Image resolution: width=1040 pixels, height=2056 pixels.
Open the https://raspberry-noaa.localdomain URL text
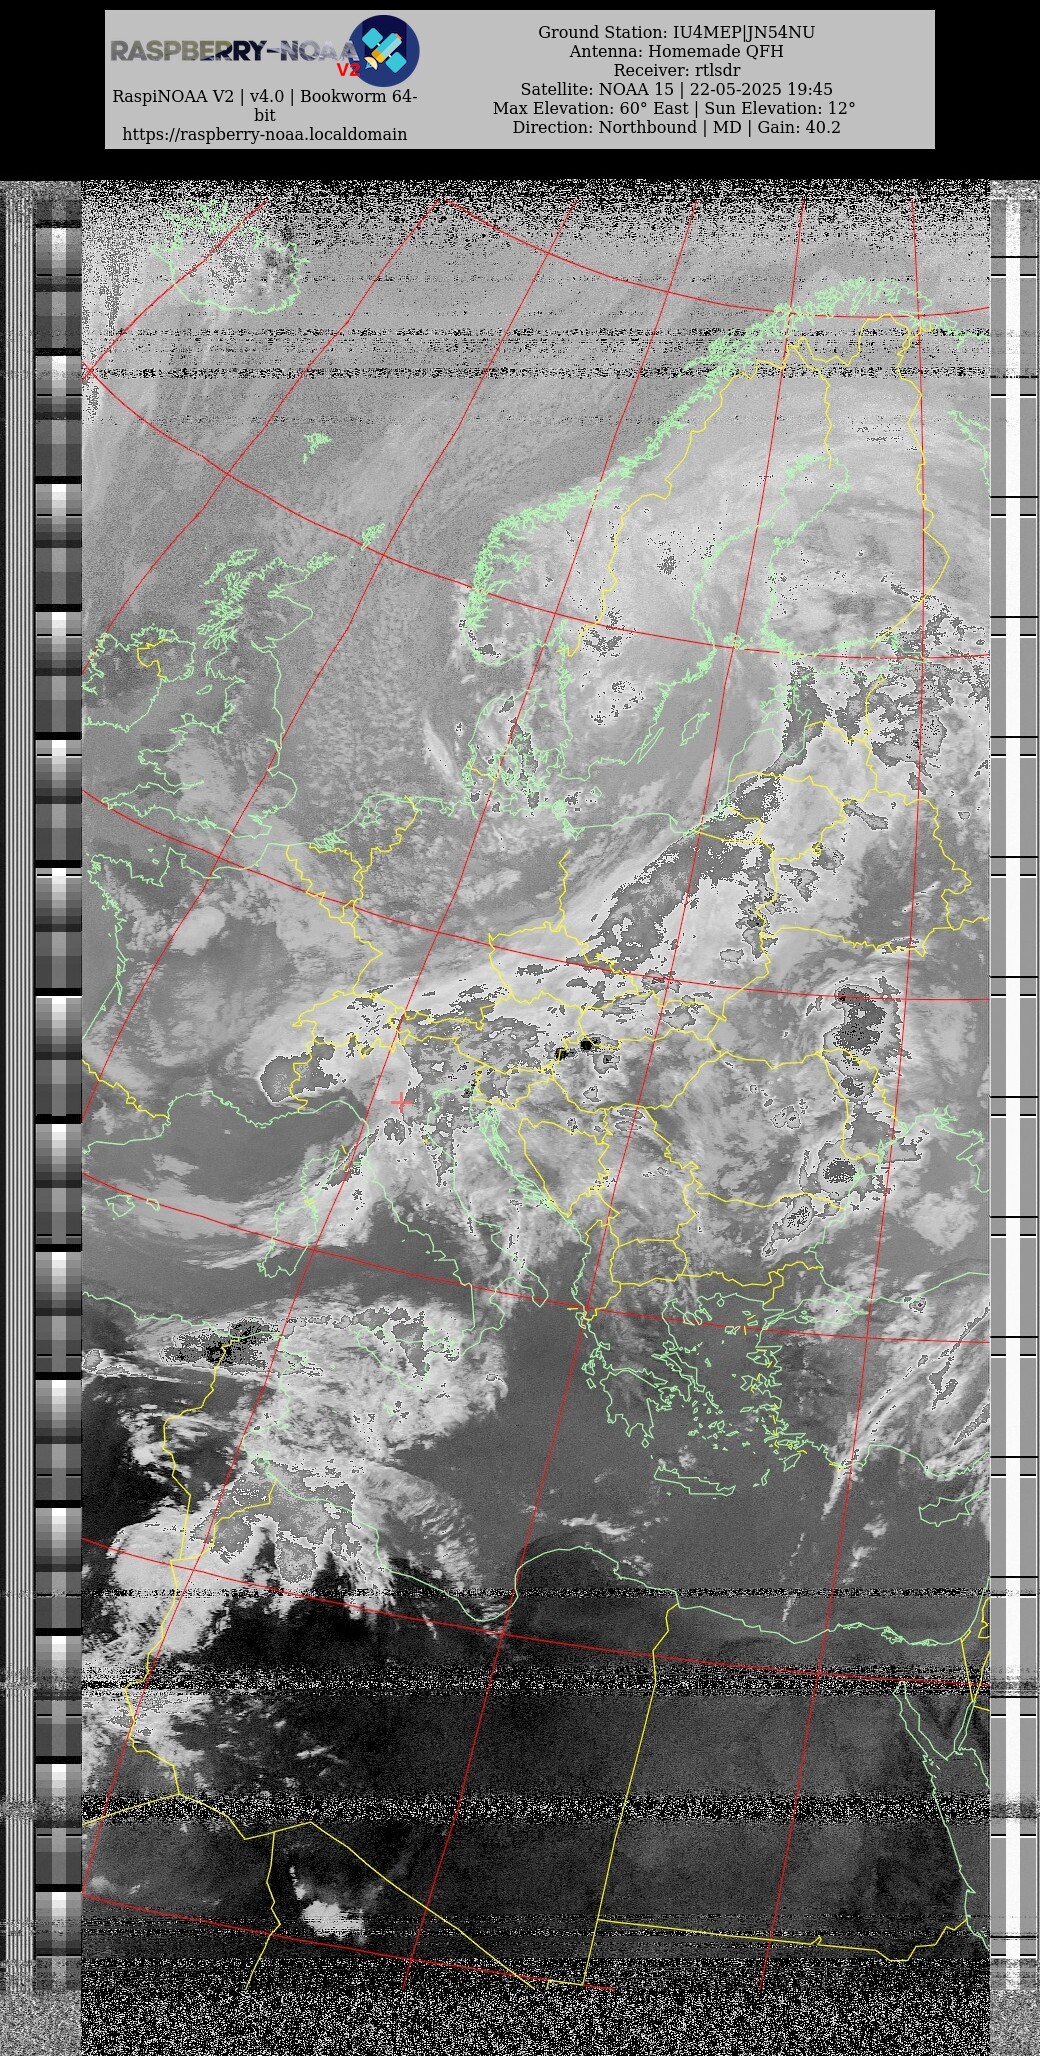[x=265, y=134]
